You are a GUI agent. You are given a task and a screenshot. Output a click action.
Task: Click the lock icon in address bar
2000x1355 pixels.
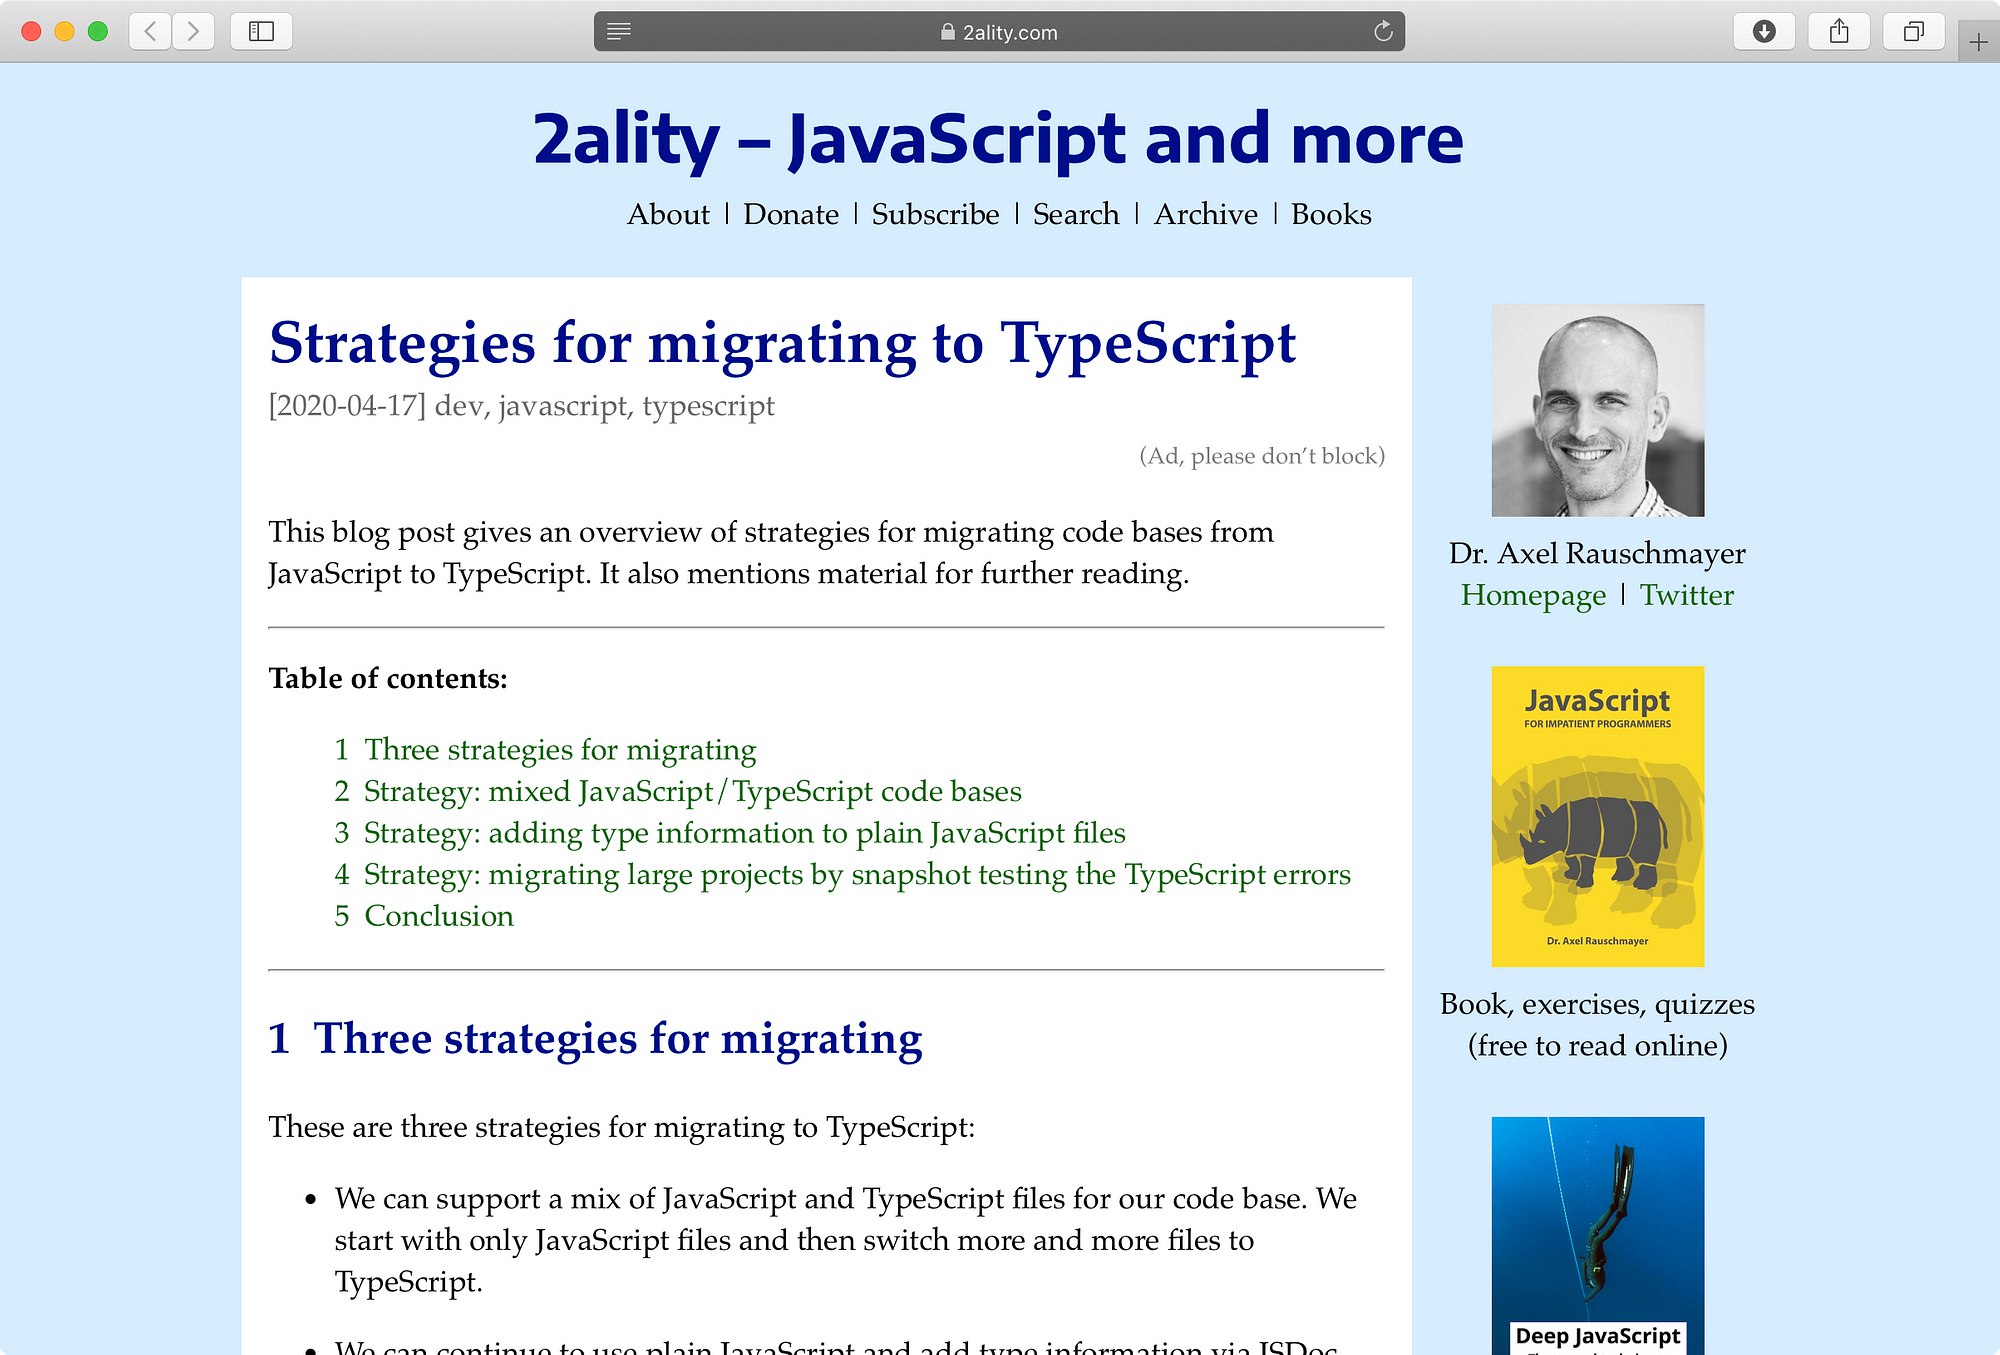click(x=947, y=32)
